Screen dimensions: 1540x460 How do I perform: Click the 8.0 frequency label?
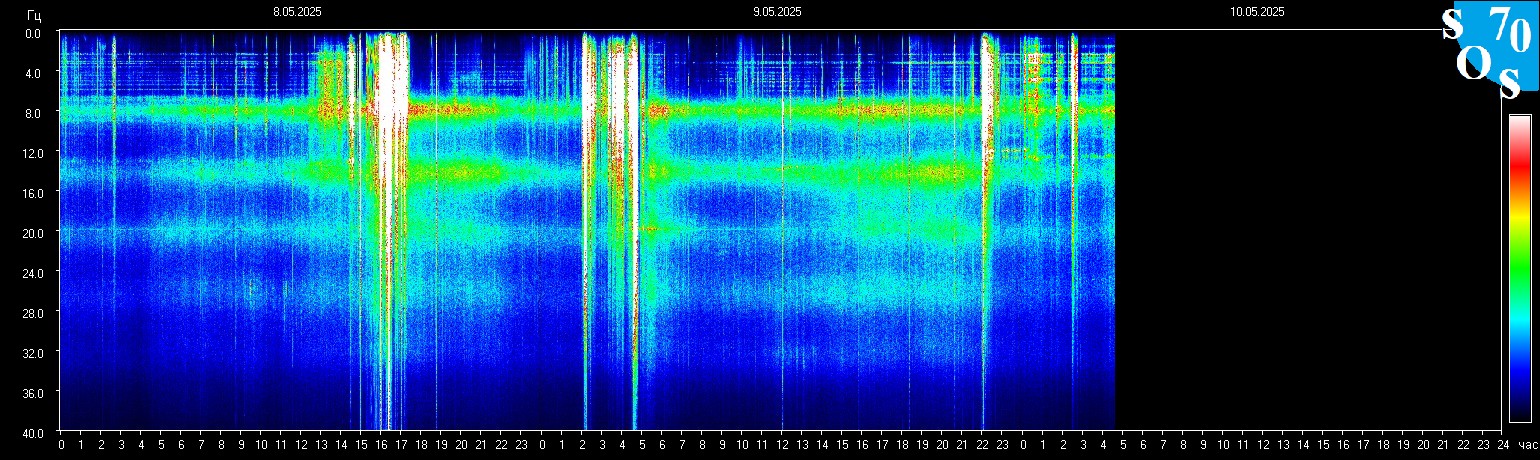[33, 113]
